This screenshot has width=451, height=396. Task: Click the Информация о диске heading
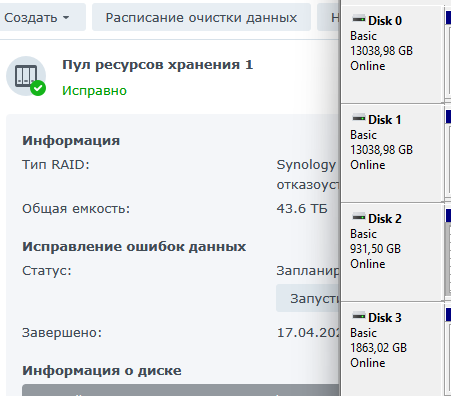click(102, 371)
